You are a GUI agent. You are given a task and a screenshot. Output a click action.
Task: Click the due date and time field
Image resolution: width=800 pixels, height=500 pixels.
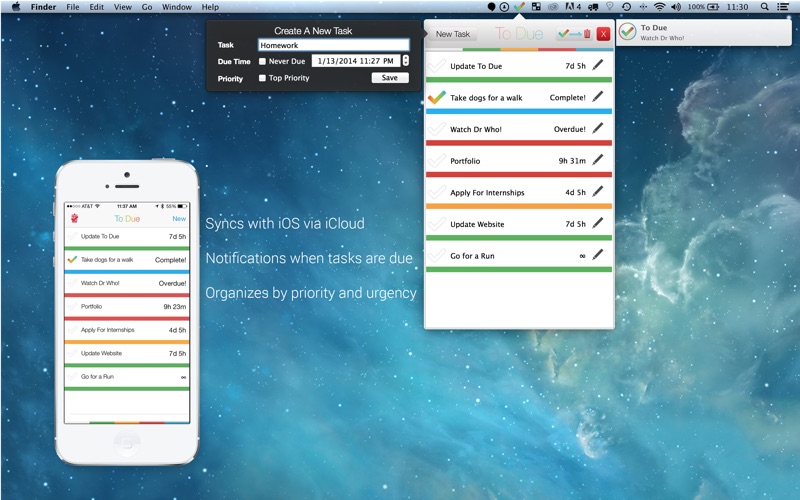356,61
